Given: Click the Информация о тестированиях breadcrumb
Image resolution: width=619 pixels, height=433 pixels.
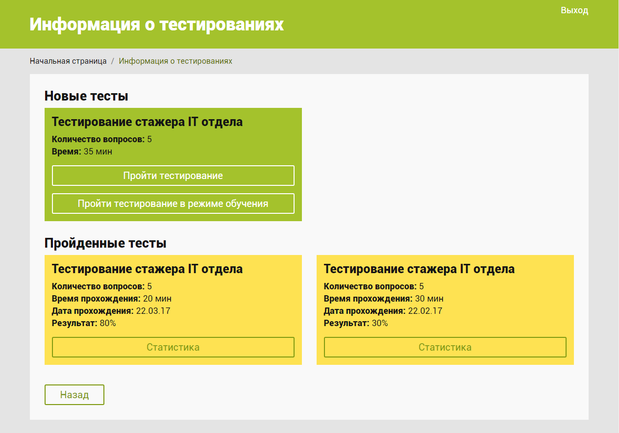Looking at the screenshot, I should pos(175,61).
